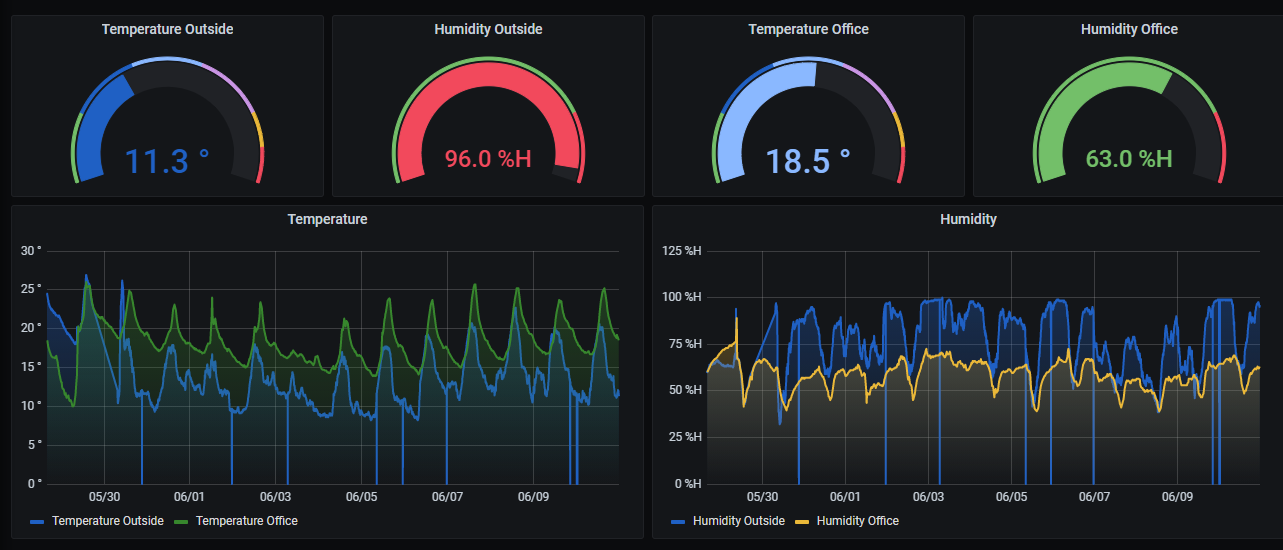Toggle the Temperature Outside legend series
The image size is (1283, 550).
click(x=107, y=520)
